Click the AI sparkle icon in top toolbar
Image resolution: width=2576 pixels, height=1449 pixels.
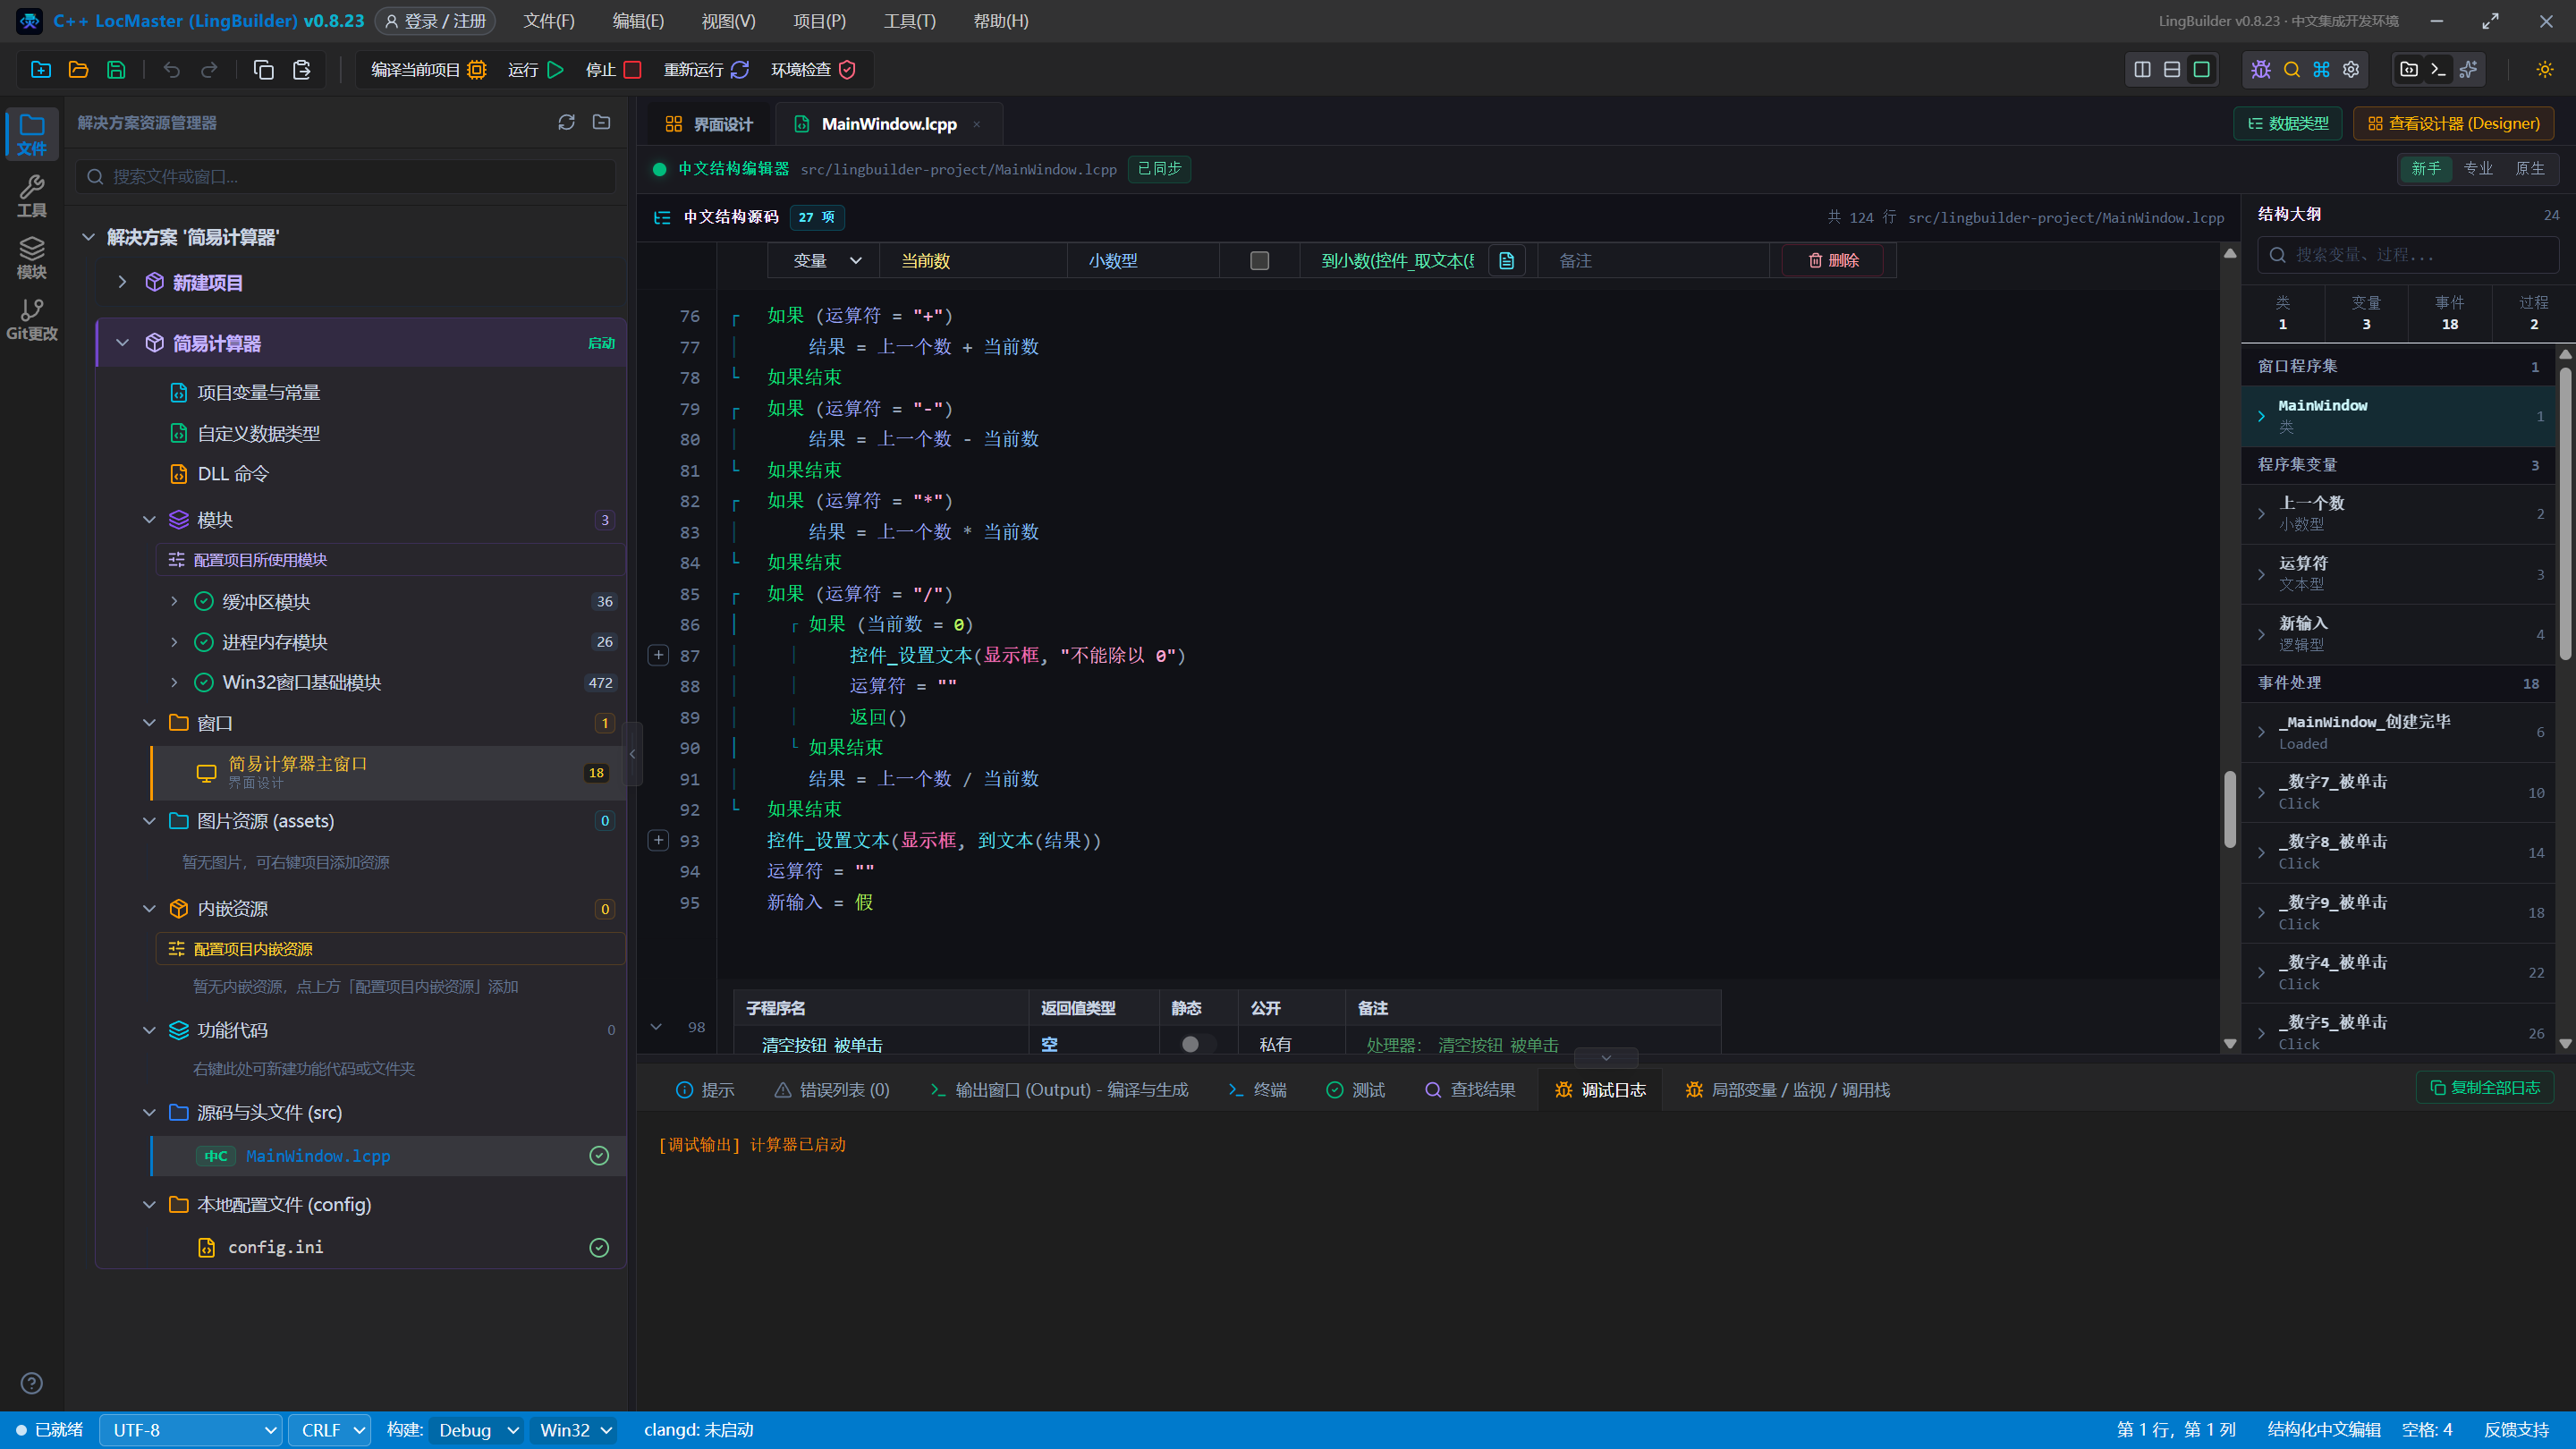pyautogui.click(x=2468, y=69)
